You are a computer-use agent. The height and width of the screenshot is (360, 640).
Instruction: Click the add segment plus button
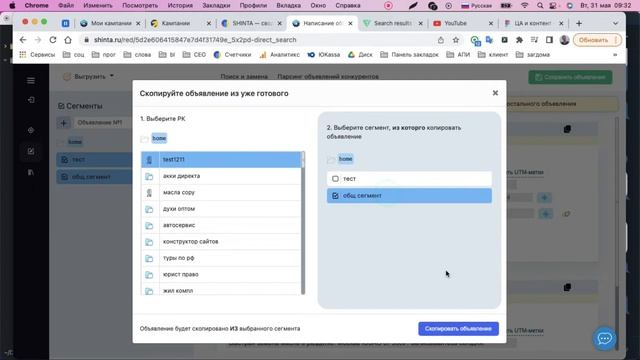point(64,122)
